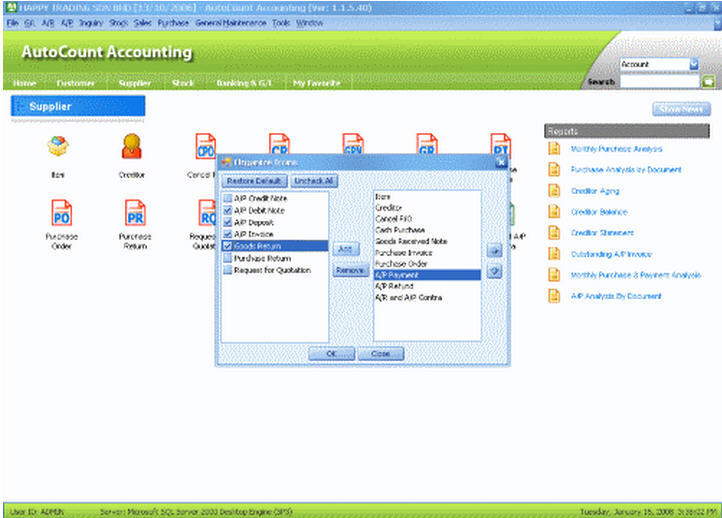Uncheck the A/P Invoice checkbox
The image size is (722, 518).
click(x=227, y=234)
